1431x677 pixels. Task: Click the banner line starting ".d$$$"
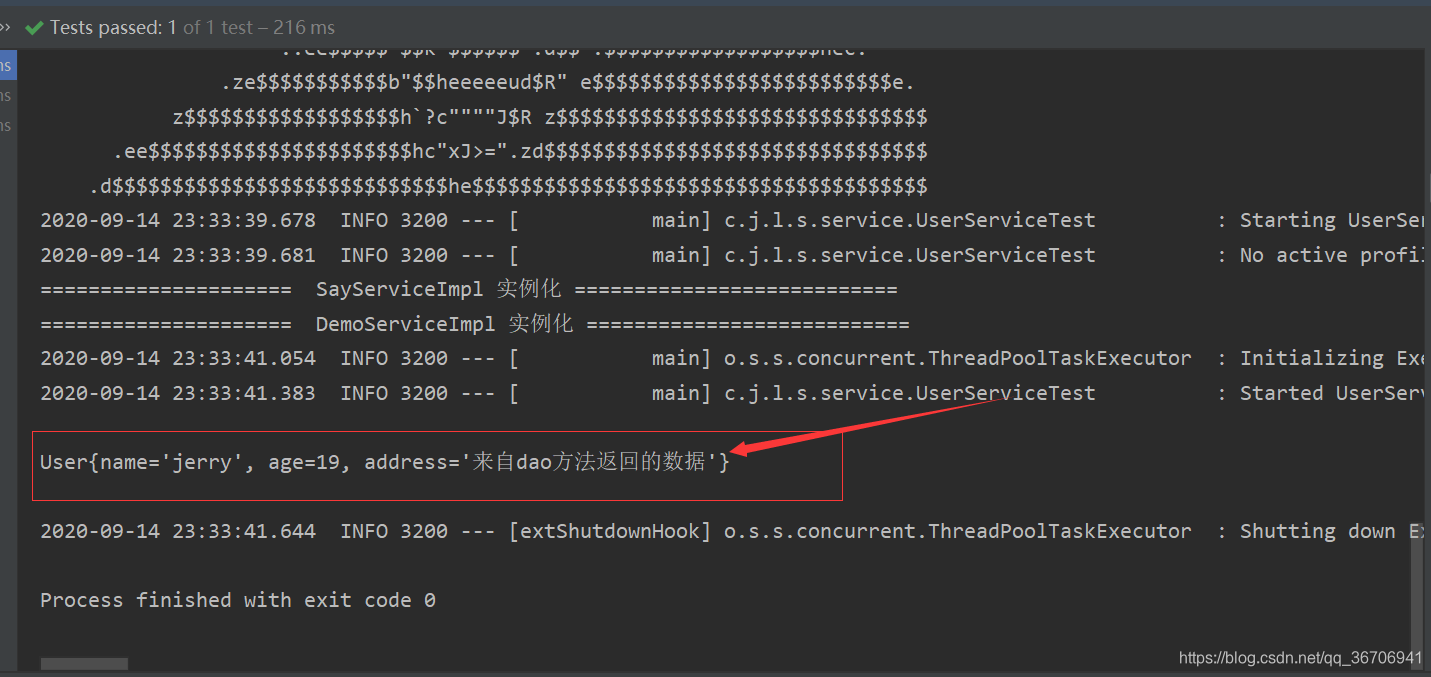[x=508, y=186]
